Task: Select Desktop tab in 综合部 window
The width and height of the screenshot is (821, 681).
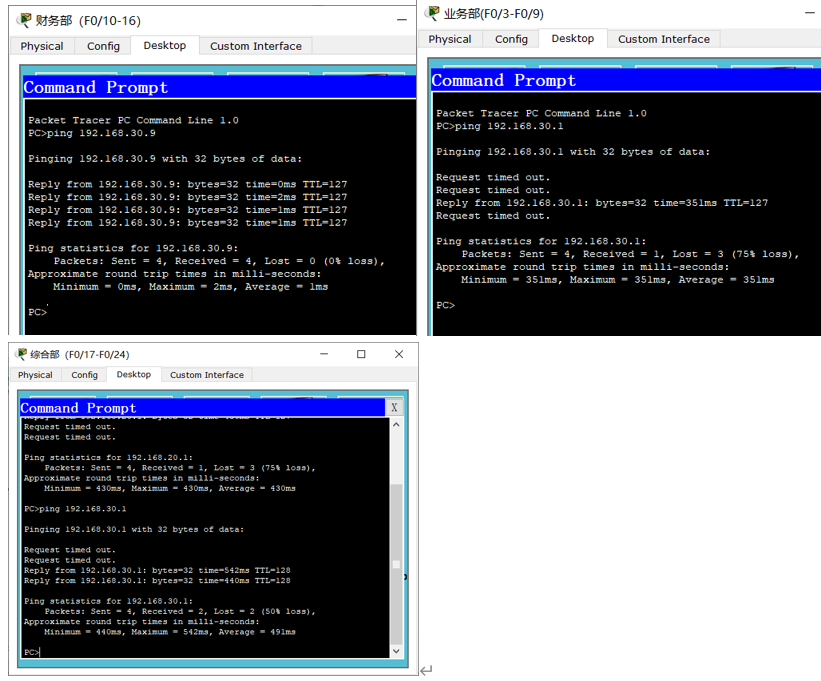Action: tap(134, 374)
